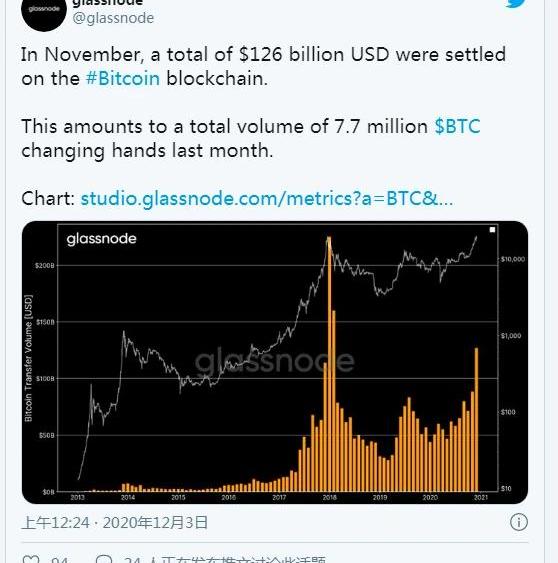The width and height of the screenshot is (558, 563).
Task: Open the glassnode profile avatar
Action: [x=44, y=12]
